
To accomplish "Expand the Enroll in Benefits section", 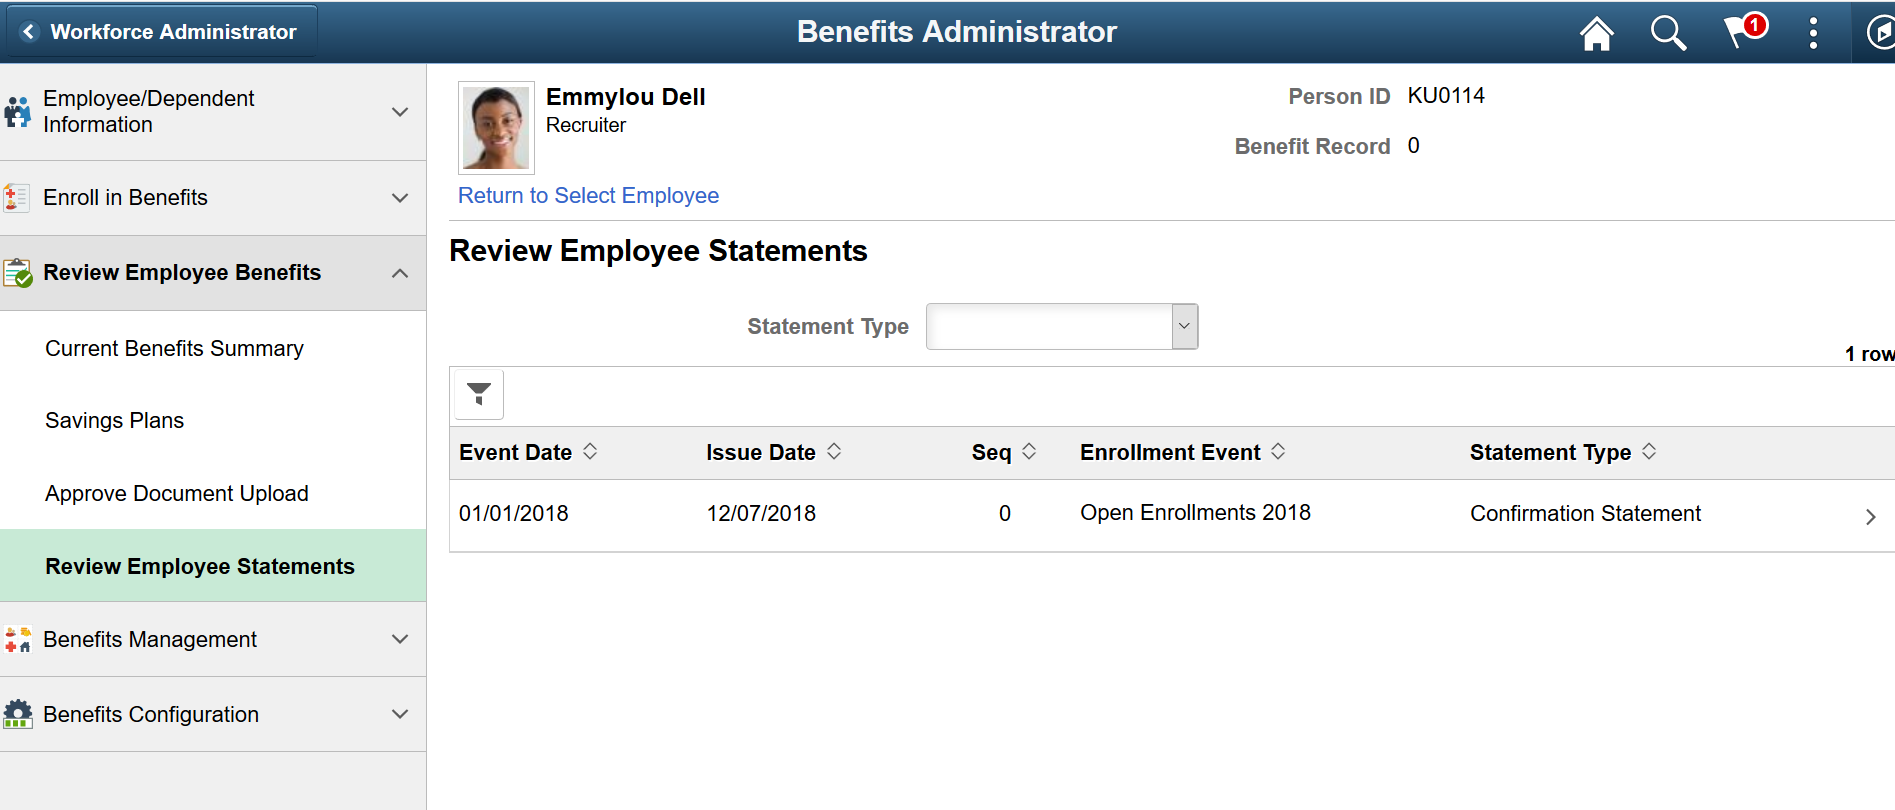I will (x=400, y=198).
